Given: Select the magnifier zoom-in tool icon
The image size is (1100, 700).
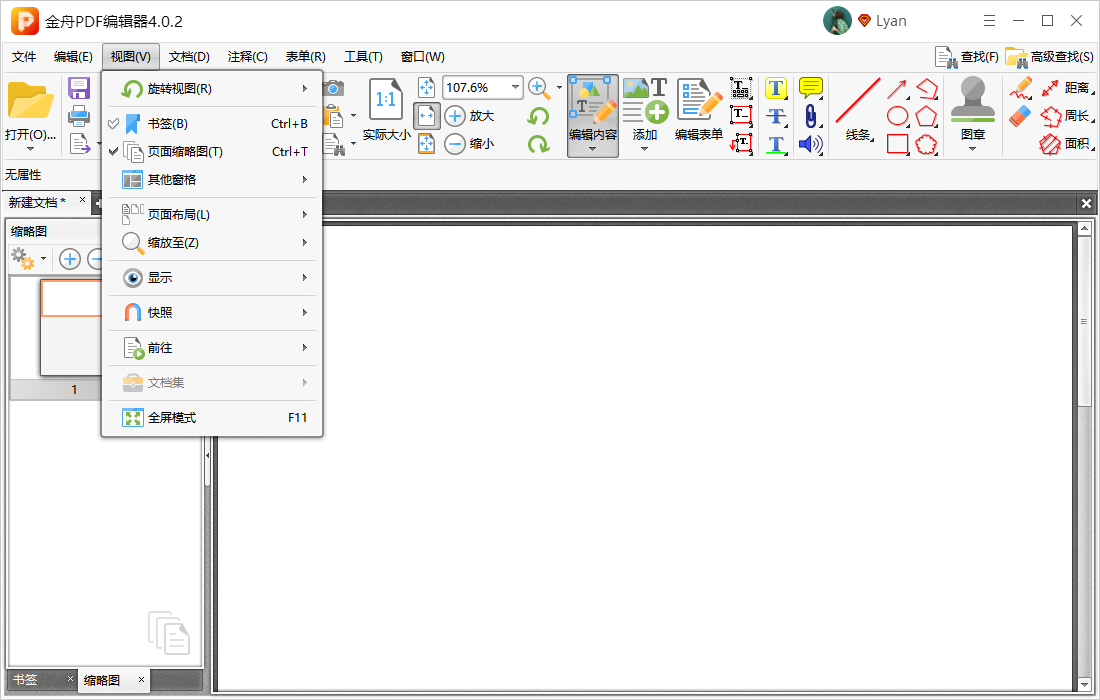Looking at the screenshot, I should [x=539, y=88].
